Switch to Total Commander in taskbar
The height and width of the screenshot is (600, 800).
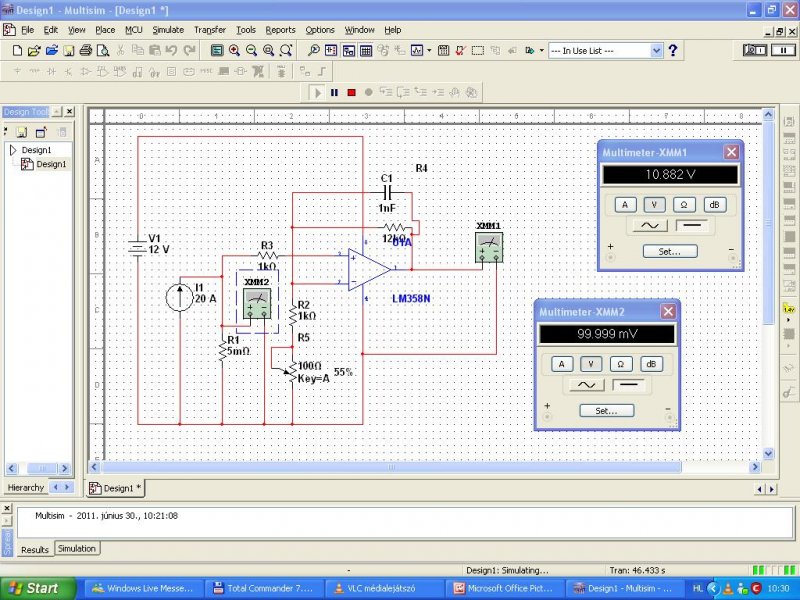point(263,588)
